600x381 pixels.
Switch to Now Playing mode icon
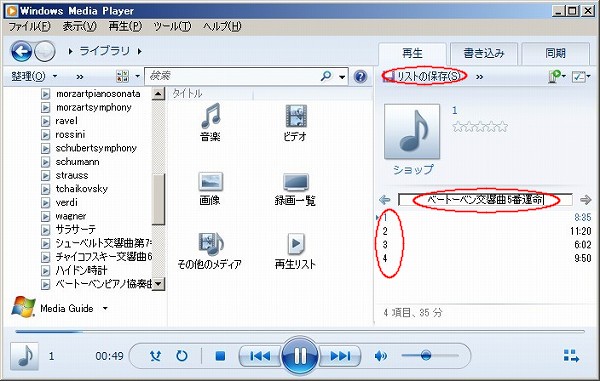(571, 356)
